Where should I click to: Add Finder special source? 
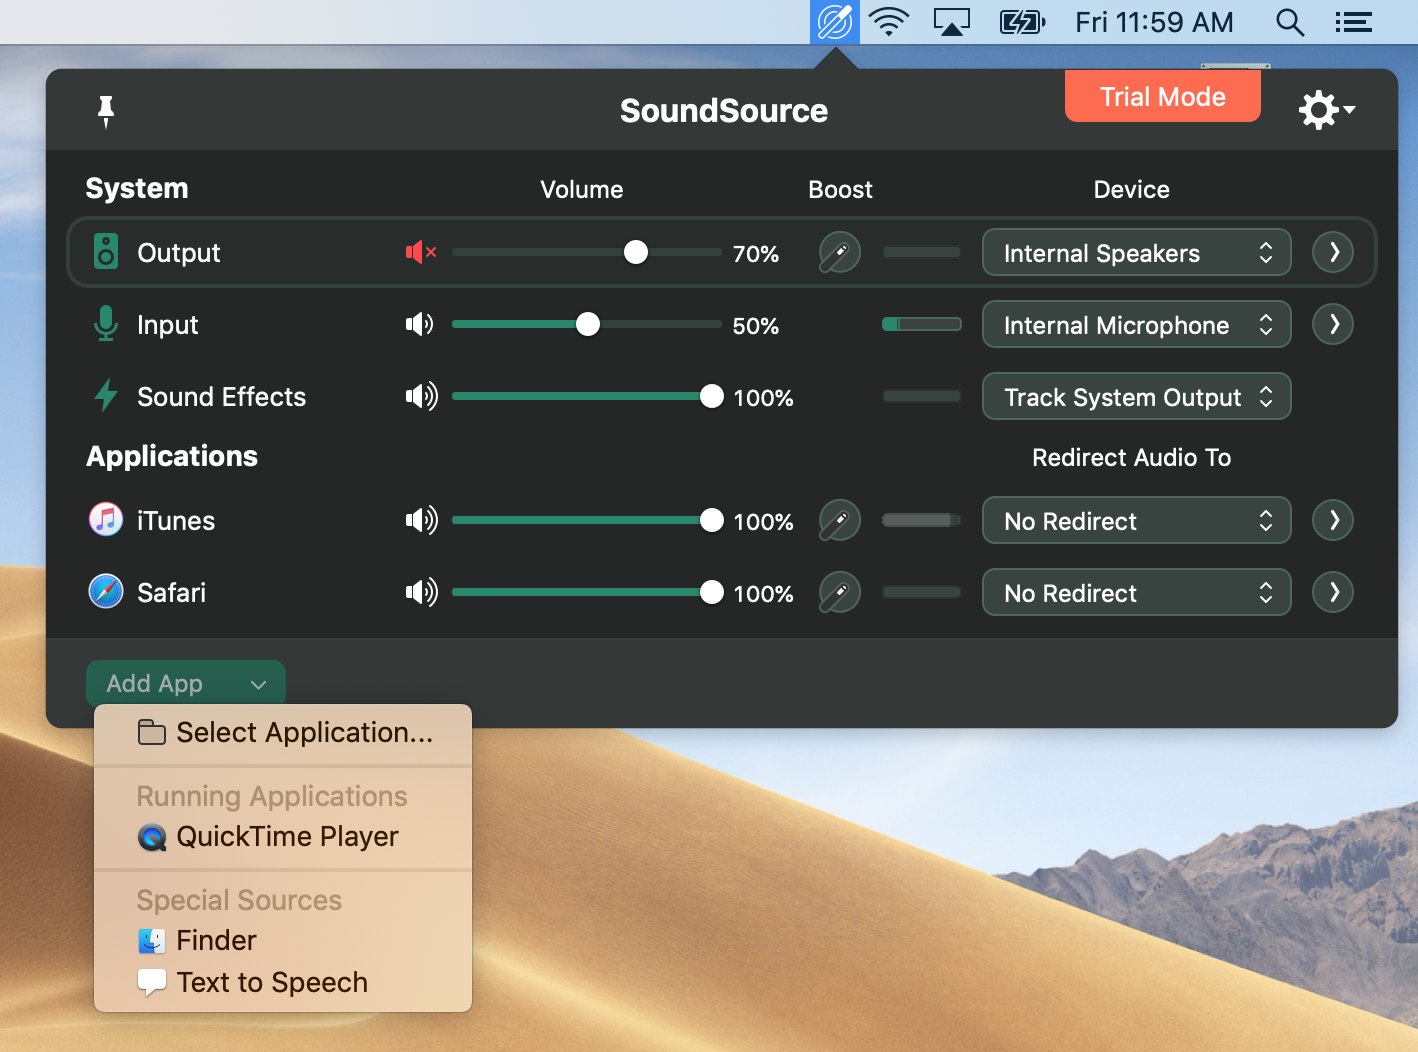pos(283,941)
